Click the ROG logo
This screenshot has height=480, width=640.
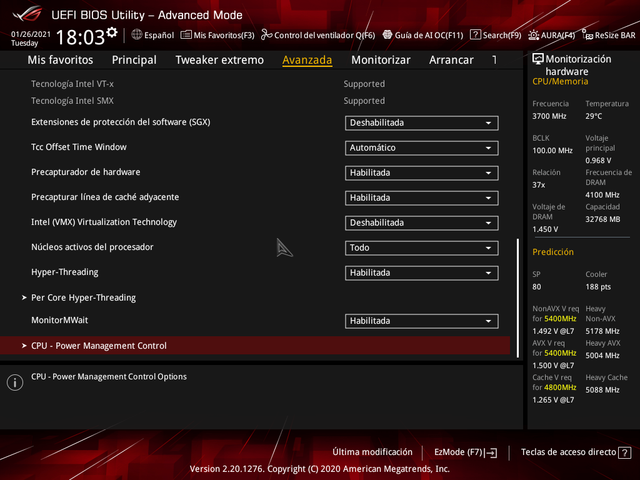(x=27, y=13)
